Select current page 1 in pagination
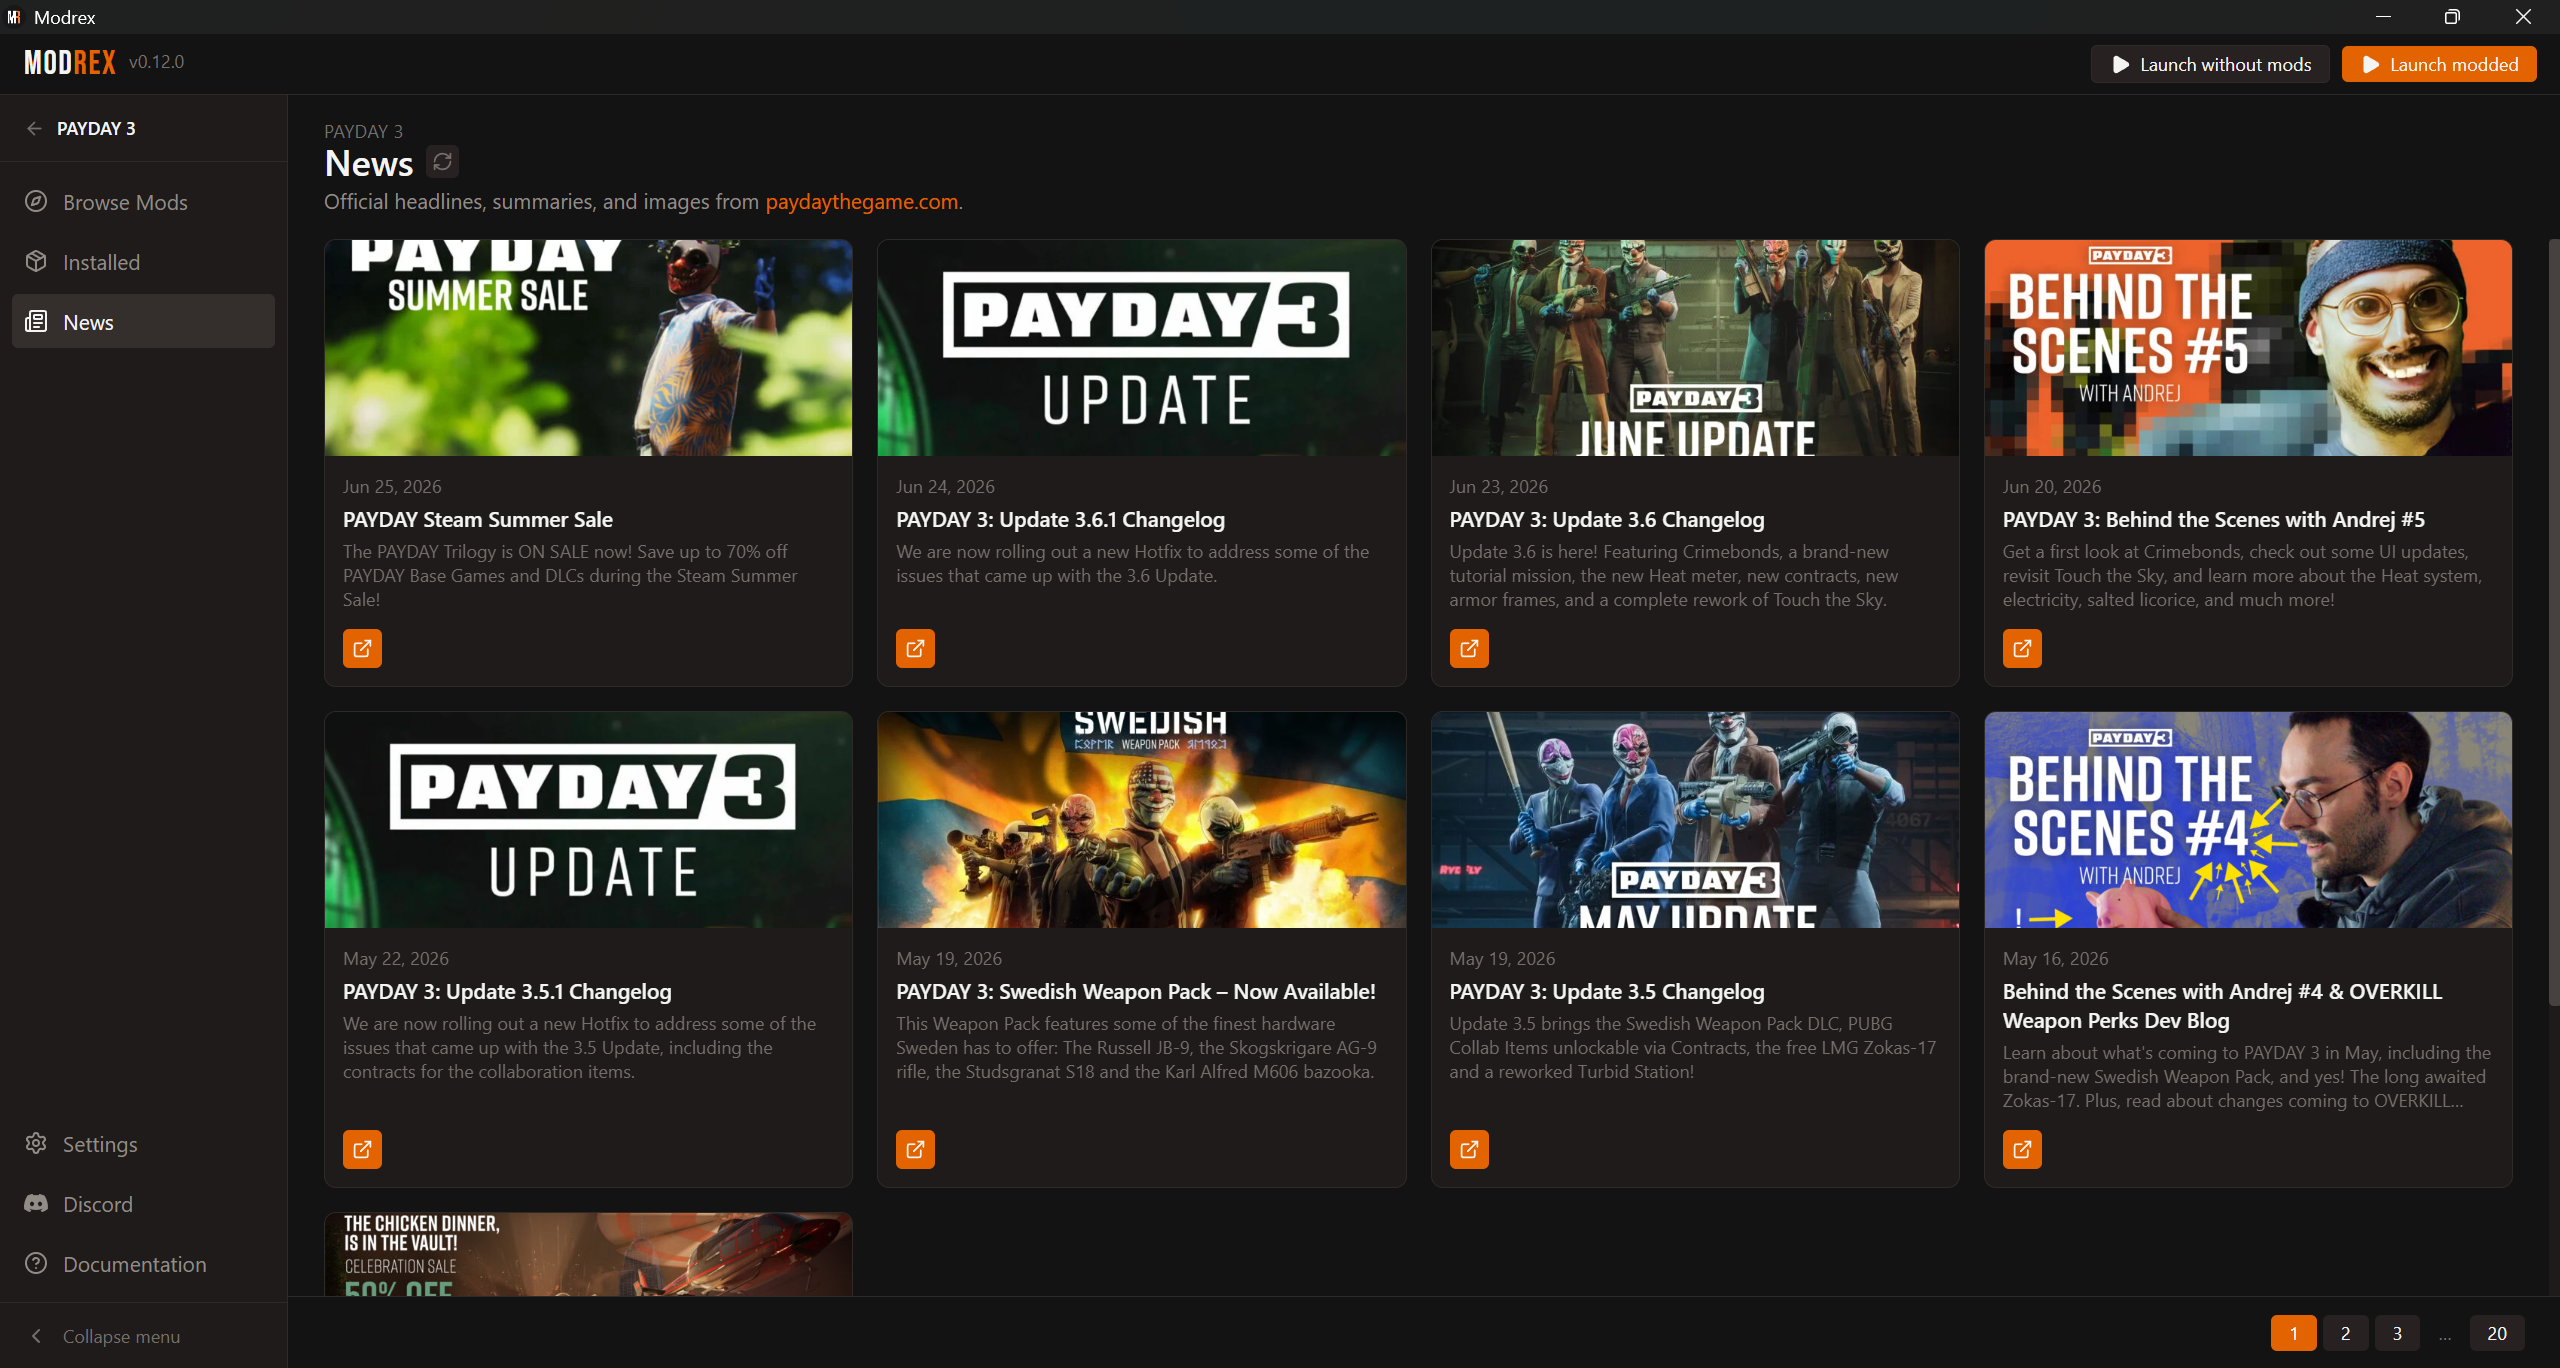This screenshot has height=1368, width=2560. (x=2294, y=1333)
